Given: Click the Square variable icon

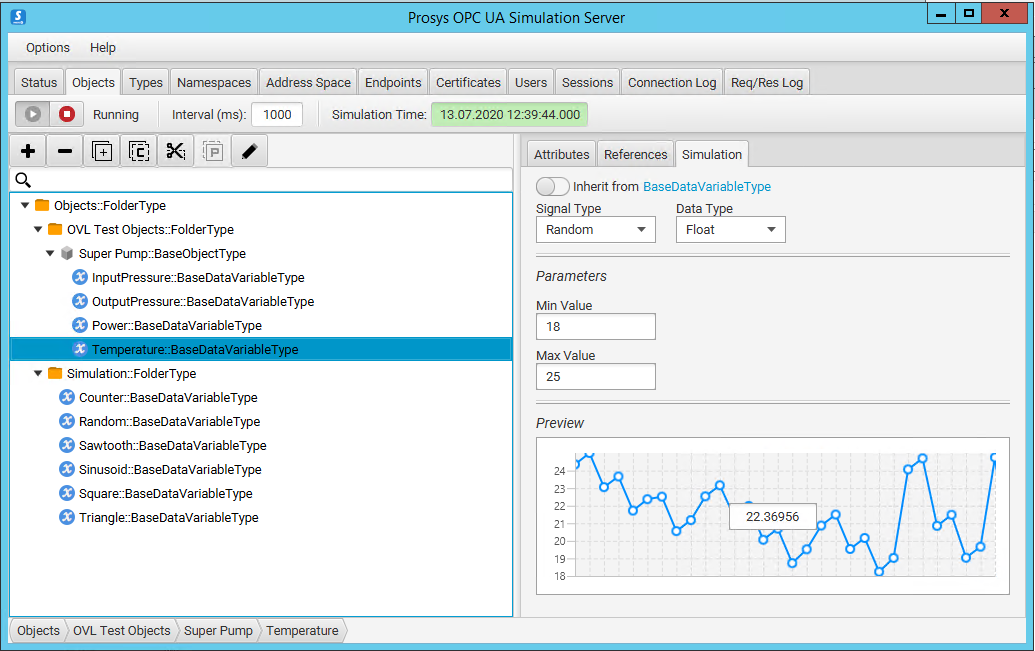Looking at the screenshot, I should click(x=67, y=493).
